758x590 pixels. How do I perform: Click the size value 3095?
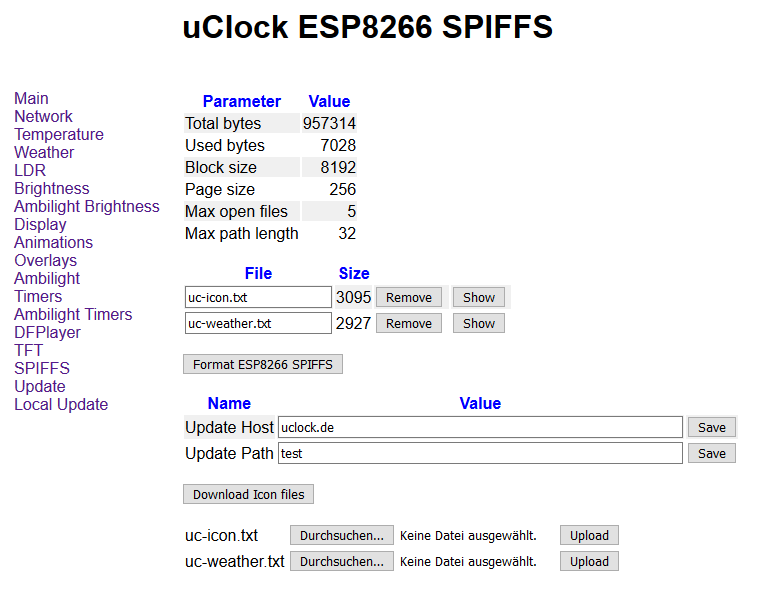[353, 297]
